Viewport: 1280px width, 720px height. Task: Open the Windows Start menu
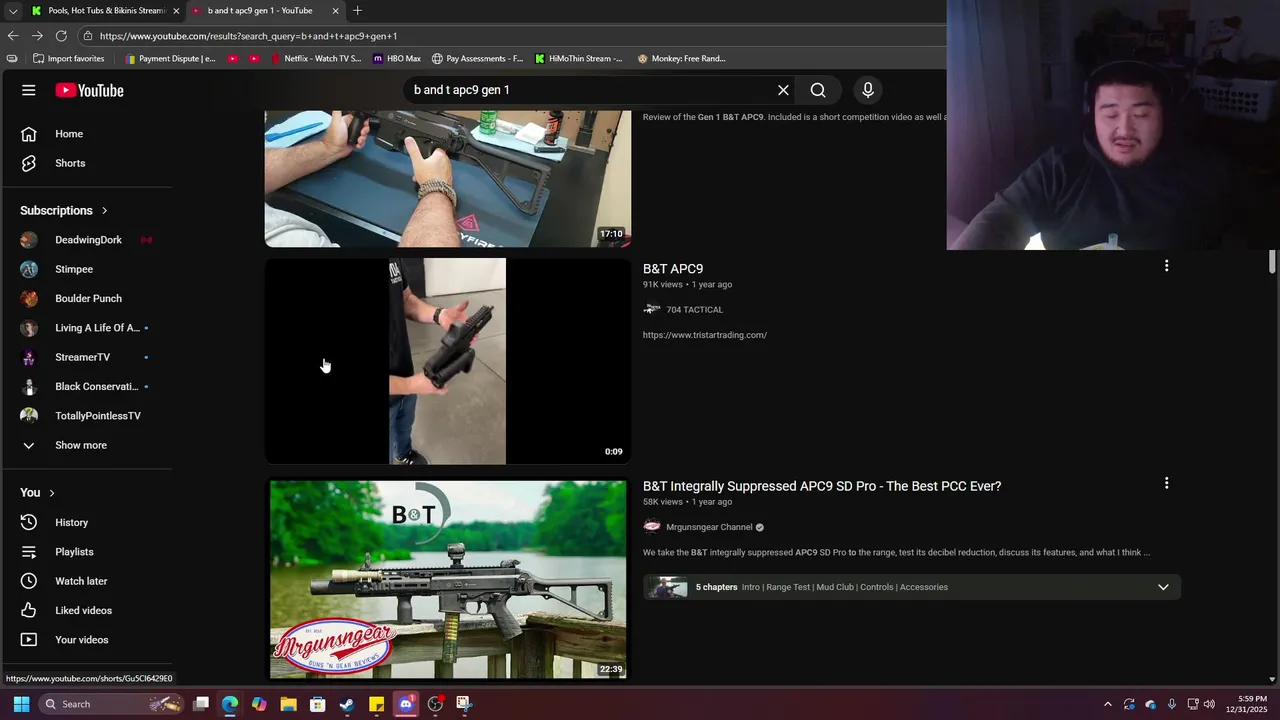coord(21,704)
